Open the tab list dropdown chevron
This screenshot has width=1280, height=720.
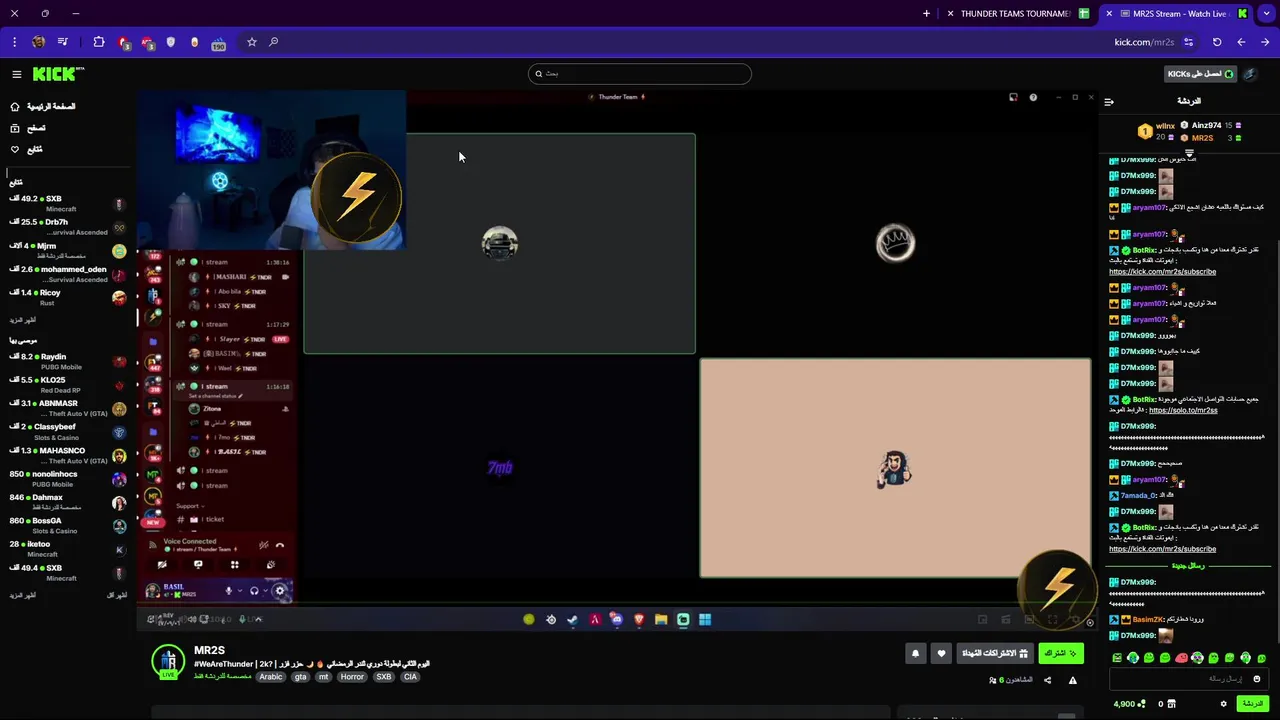click(1266, 14)
